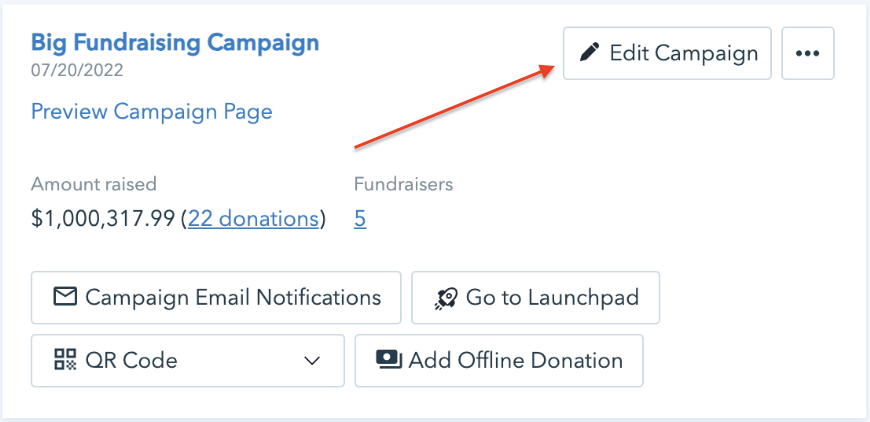
Task: Click the QR code grid icon
Action: [65, 360]
